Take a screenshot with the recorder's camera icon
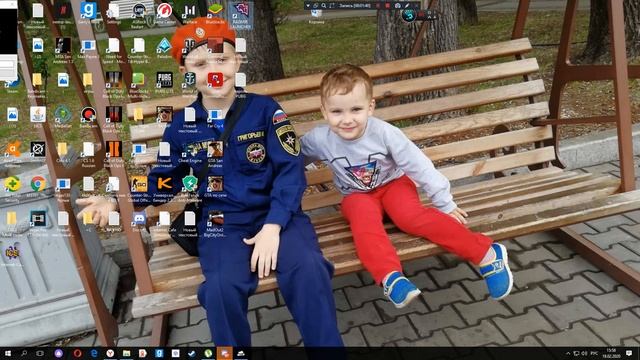 coord(398,6)
